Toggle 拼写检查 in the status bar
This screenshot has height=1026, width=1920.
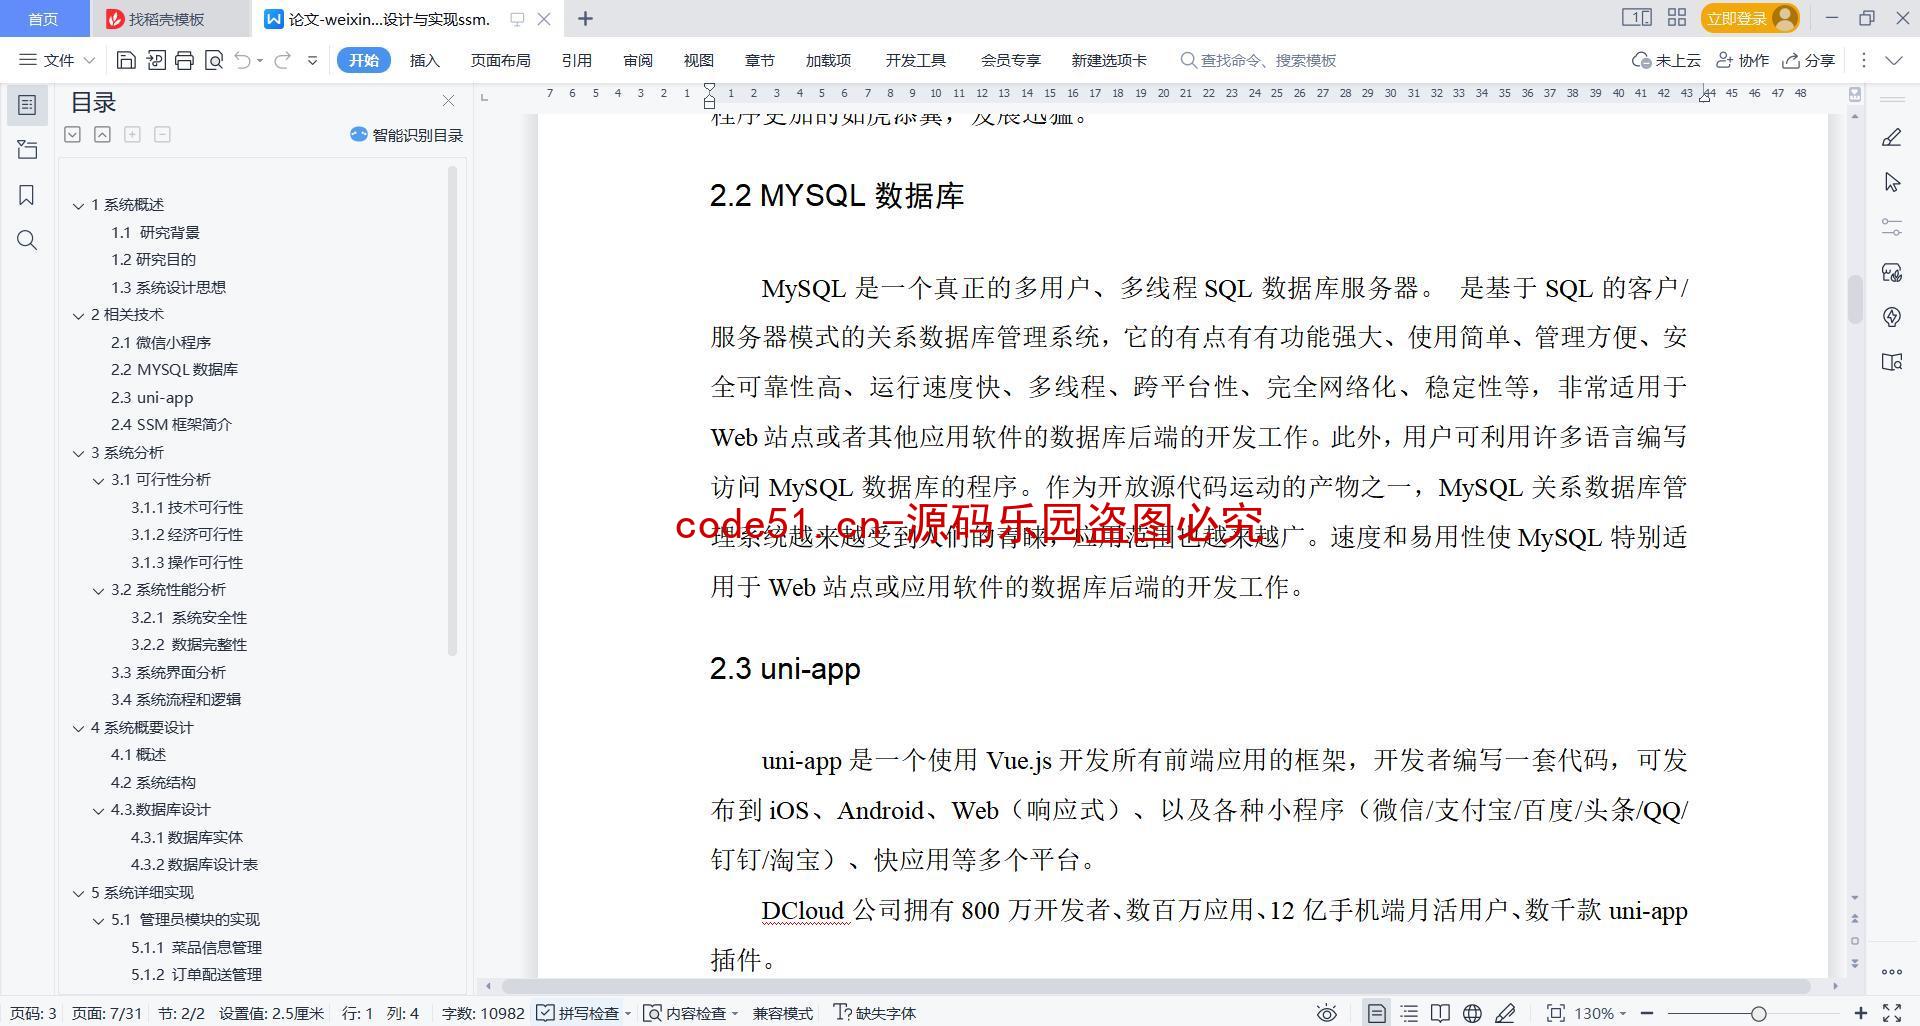pos(579,1013)
